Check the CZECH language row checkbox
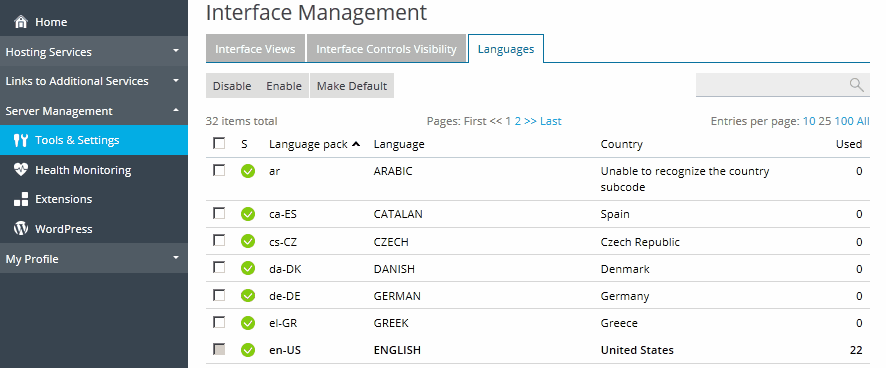886x368 pixels. (219, 240)
